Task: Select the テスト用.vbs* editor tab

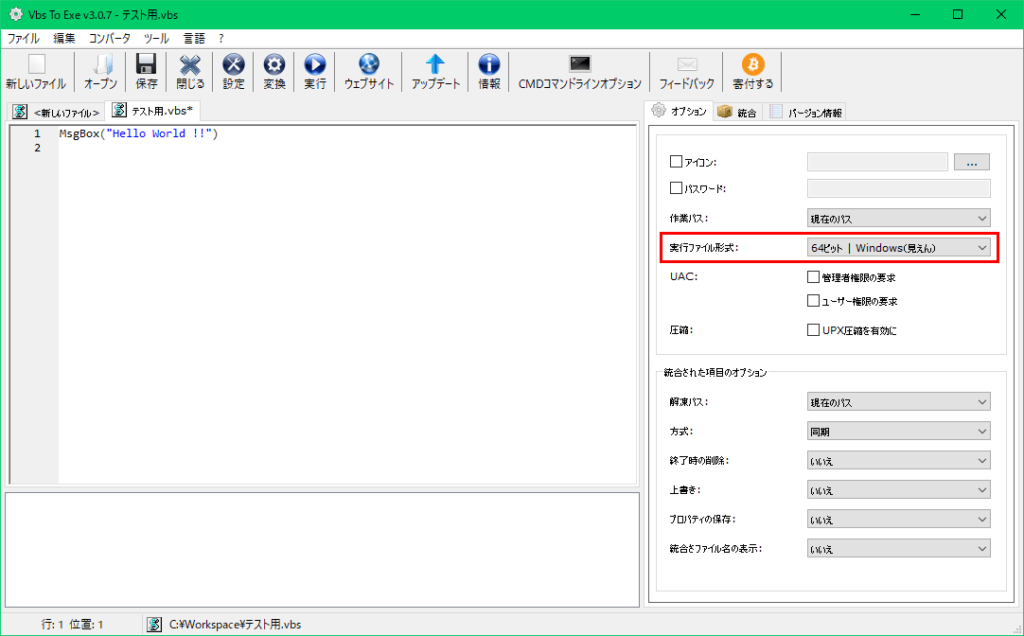Action: pos(153,110)
